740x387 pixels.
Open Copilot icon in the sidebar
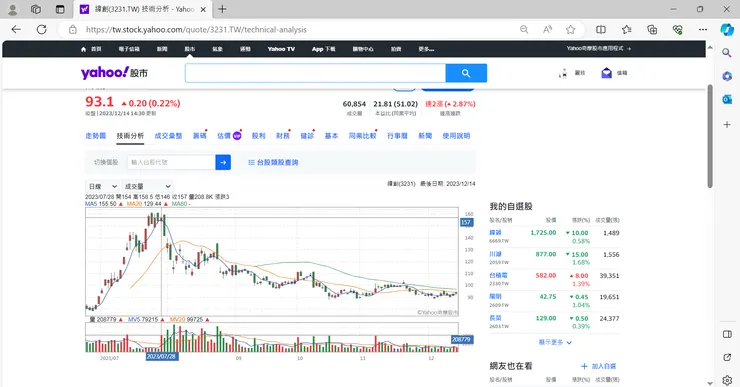click(x=727, y=29)
